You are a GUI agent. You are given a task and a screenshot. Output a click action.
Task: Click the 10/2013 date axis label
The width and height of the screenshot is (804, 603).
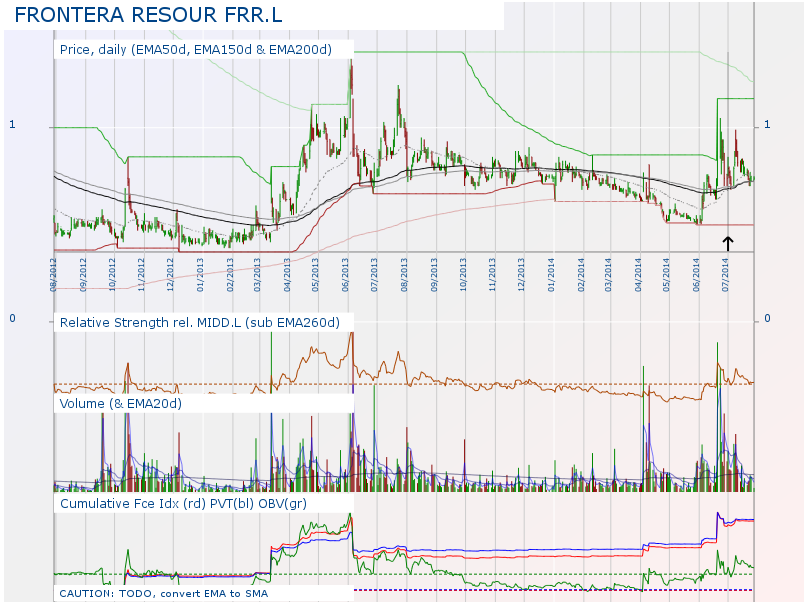[463, 275]
